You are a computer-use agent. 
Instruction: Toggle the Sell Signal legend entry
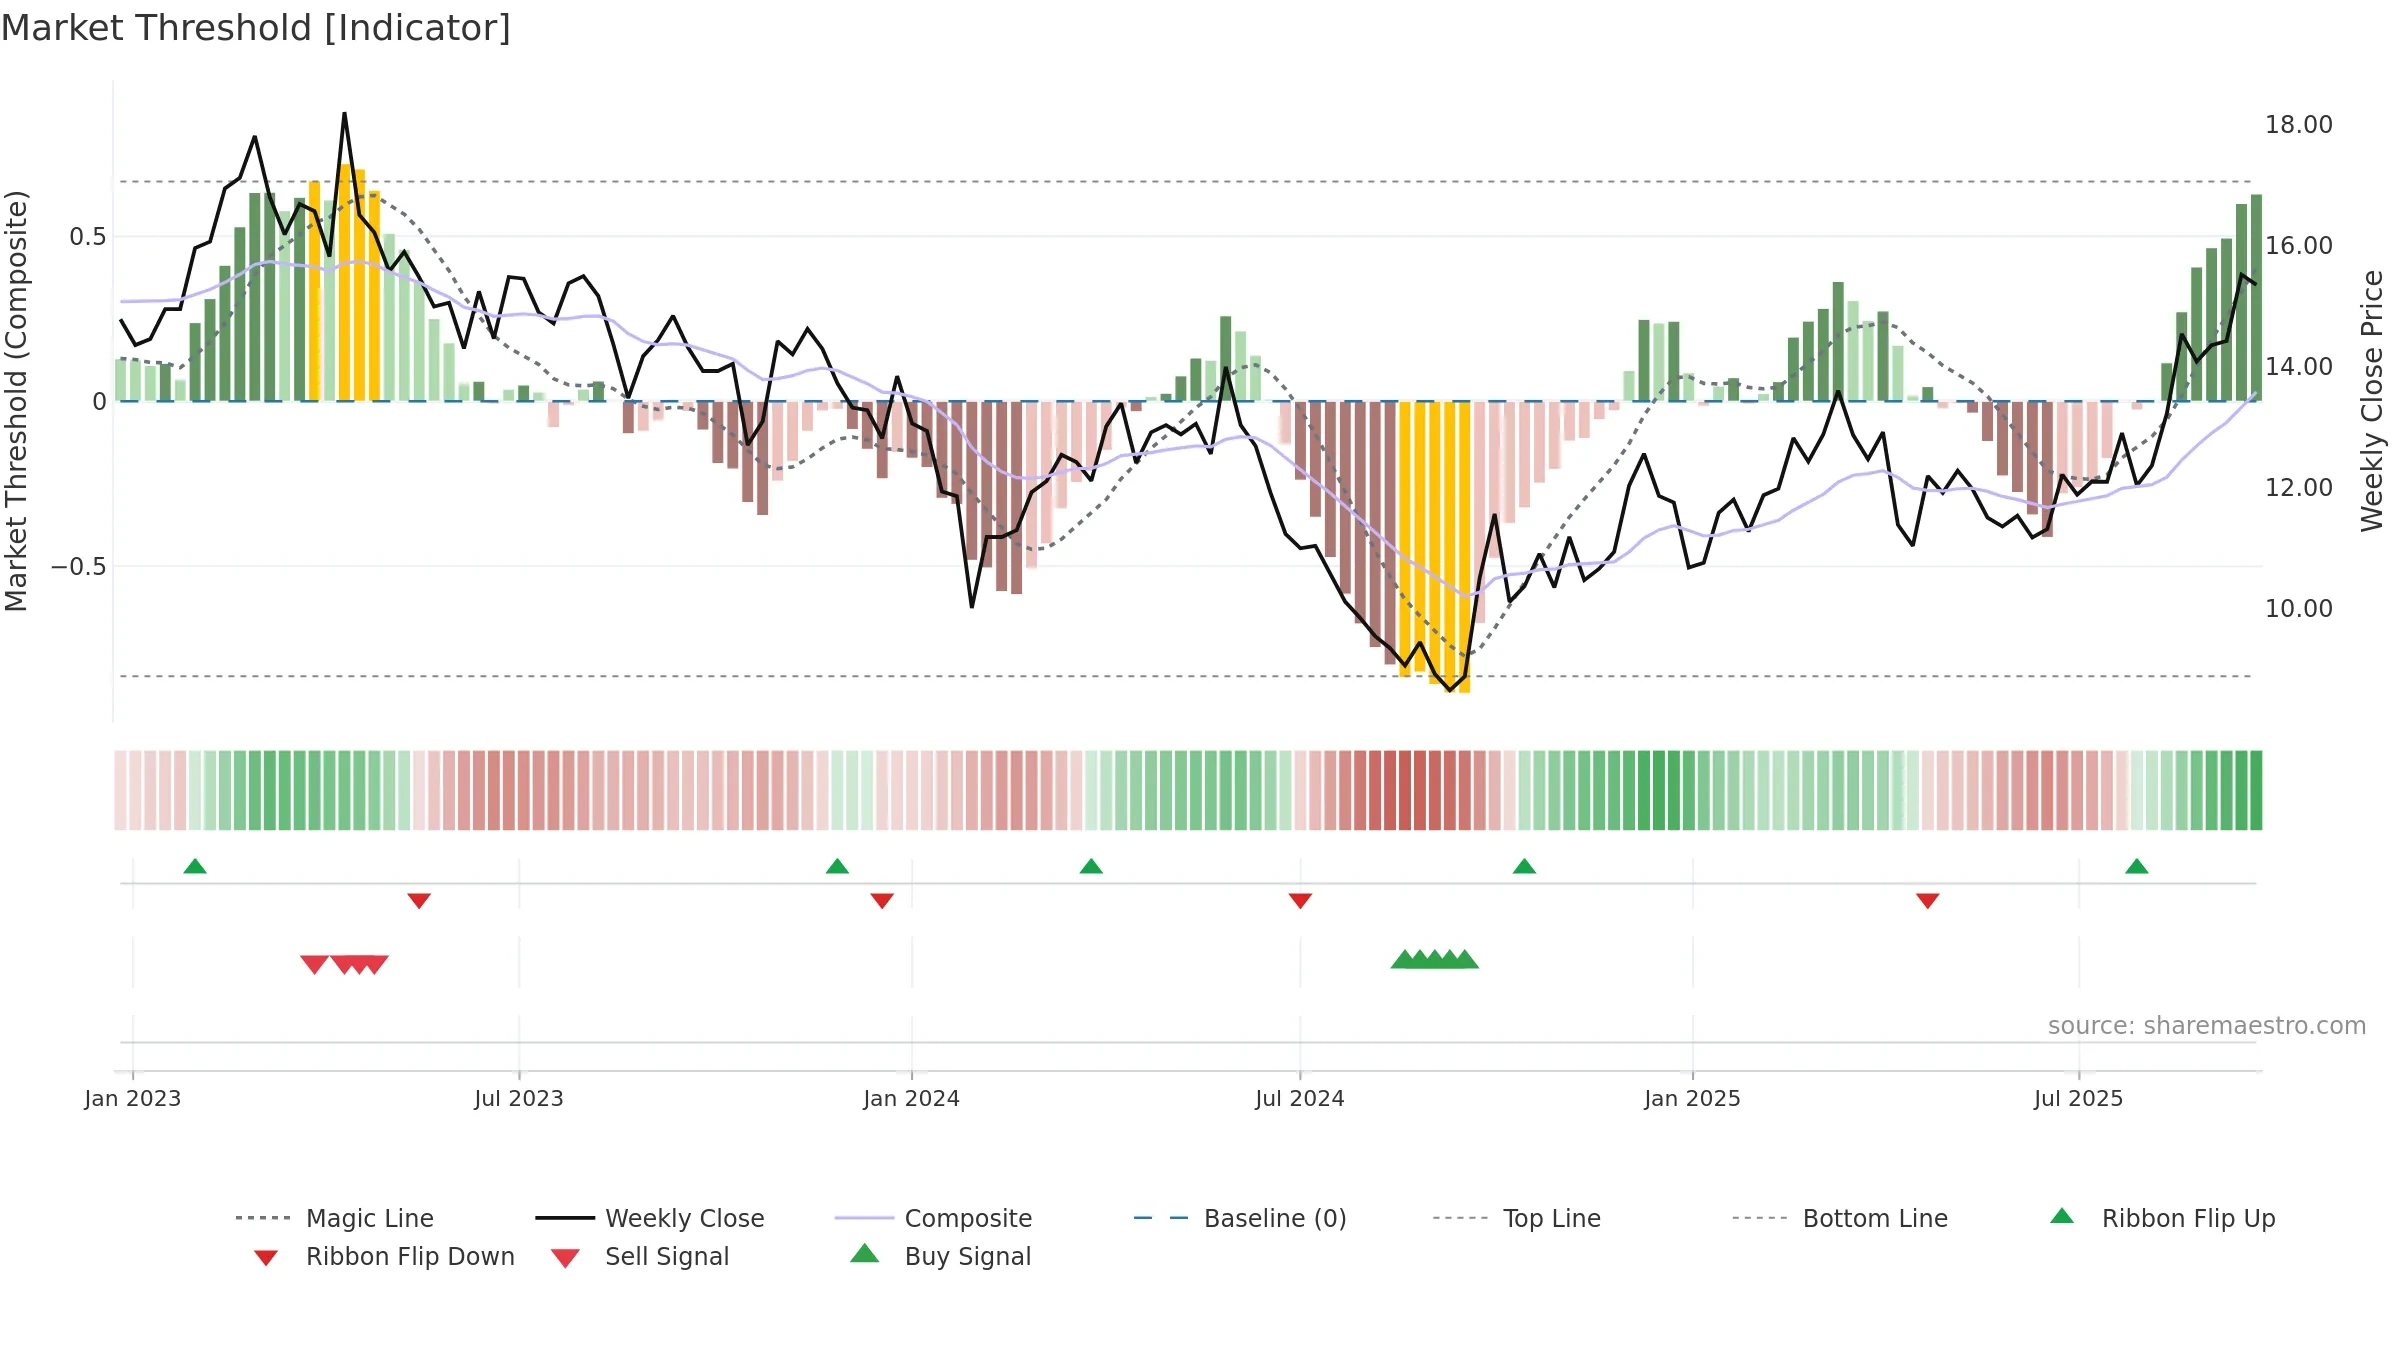640,1257
